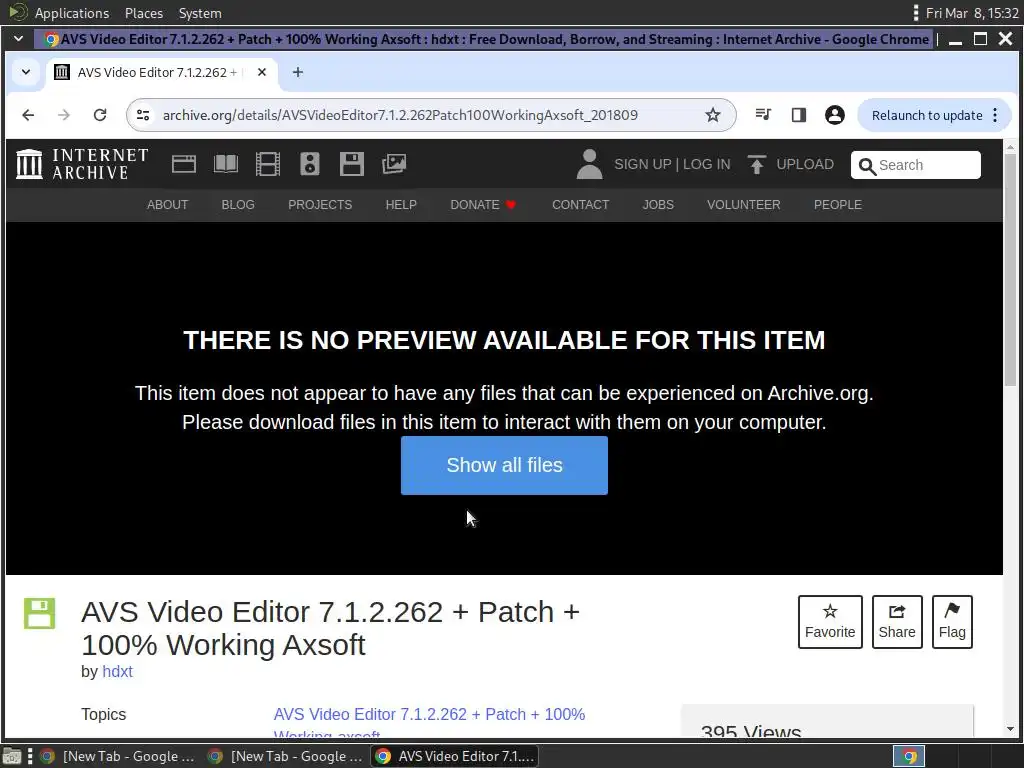Screen dimensions: 1024x768
Task: Expand the tab search dropdown arrow
Action: click(25, 72)
